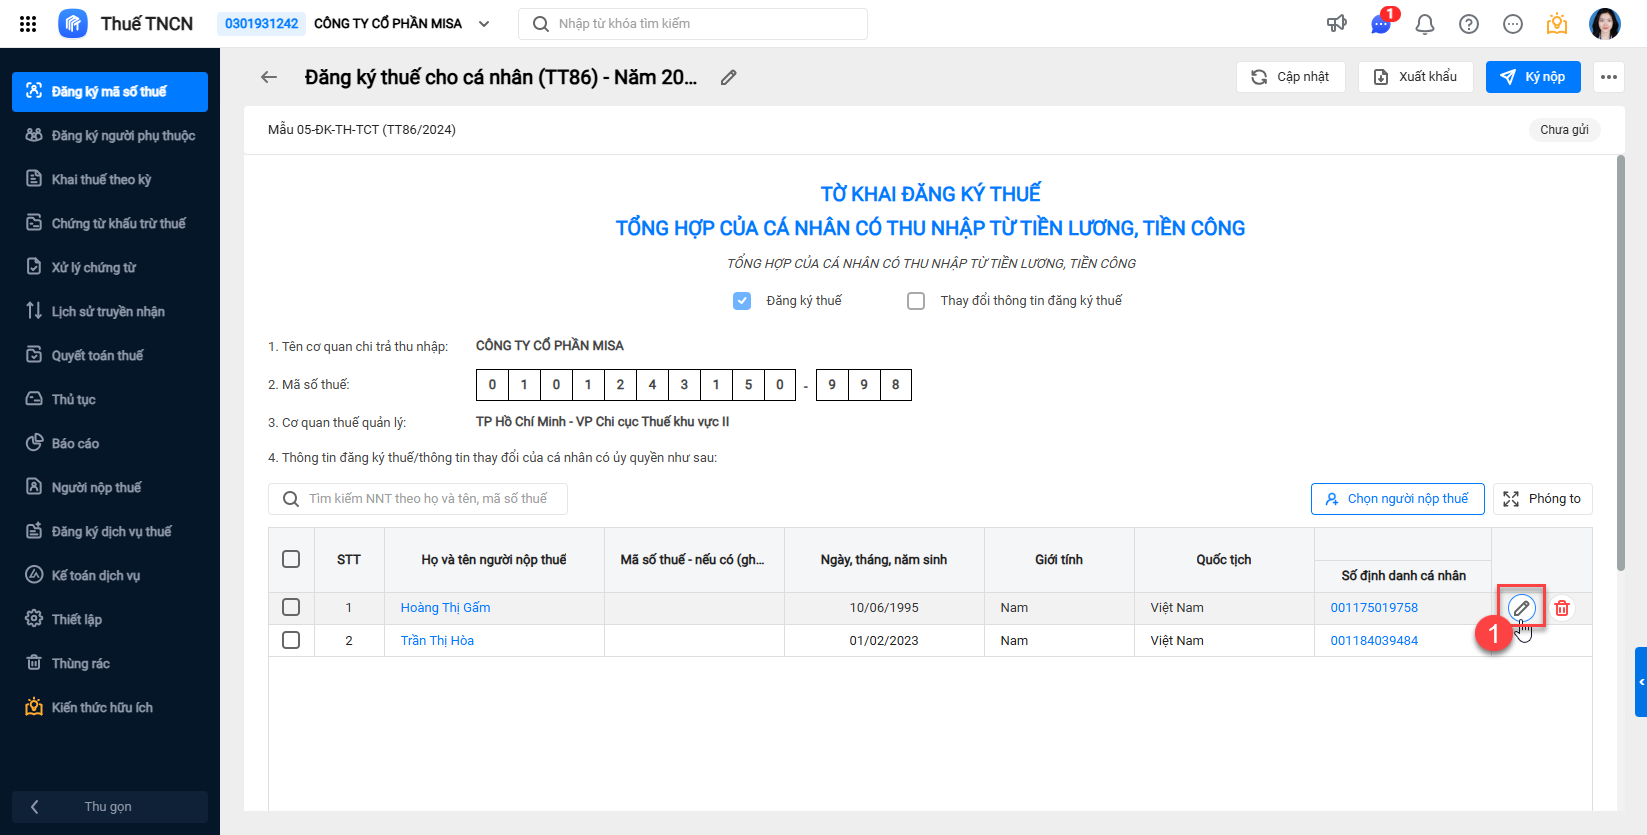Open the help question mark icon
The height and width of the screenshot is (835, 1647).
point(1469,24)
